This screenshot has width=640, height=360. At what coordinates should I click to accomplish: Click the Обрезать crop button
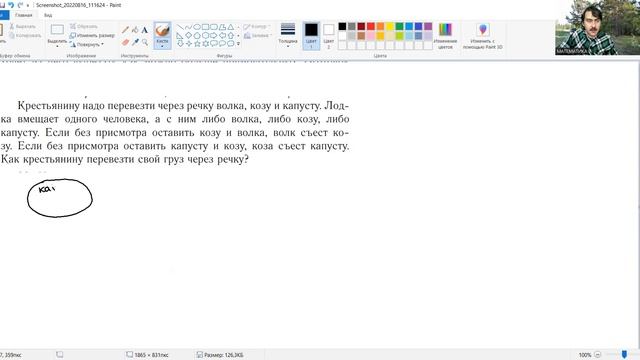83,27
